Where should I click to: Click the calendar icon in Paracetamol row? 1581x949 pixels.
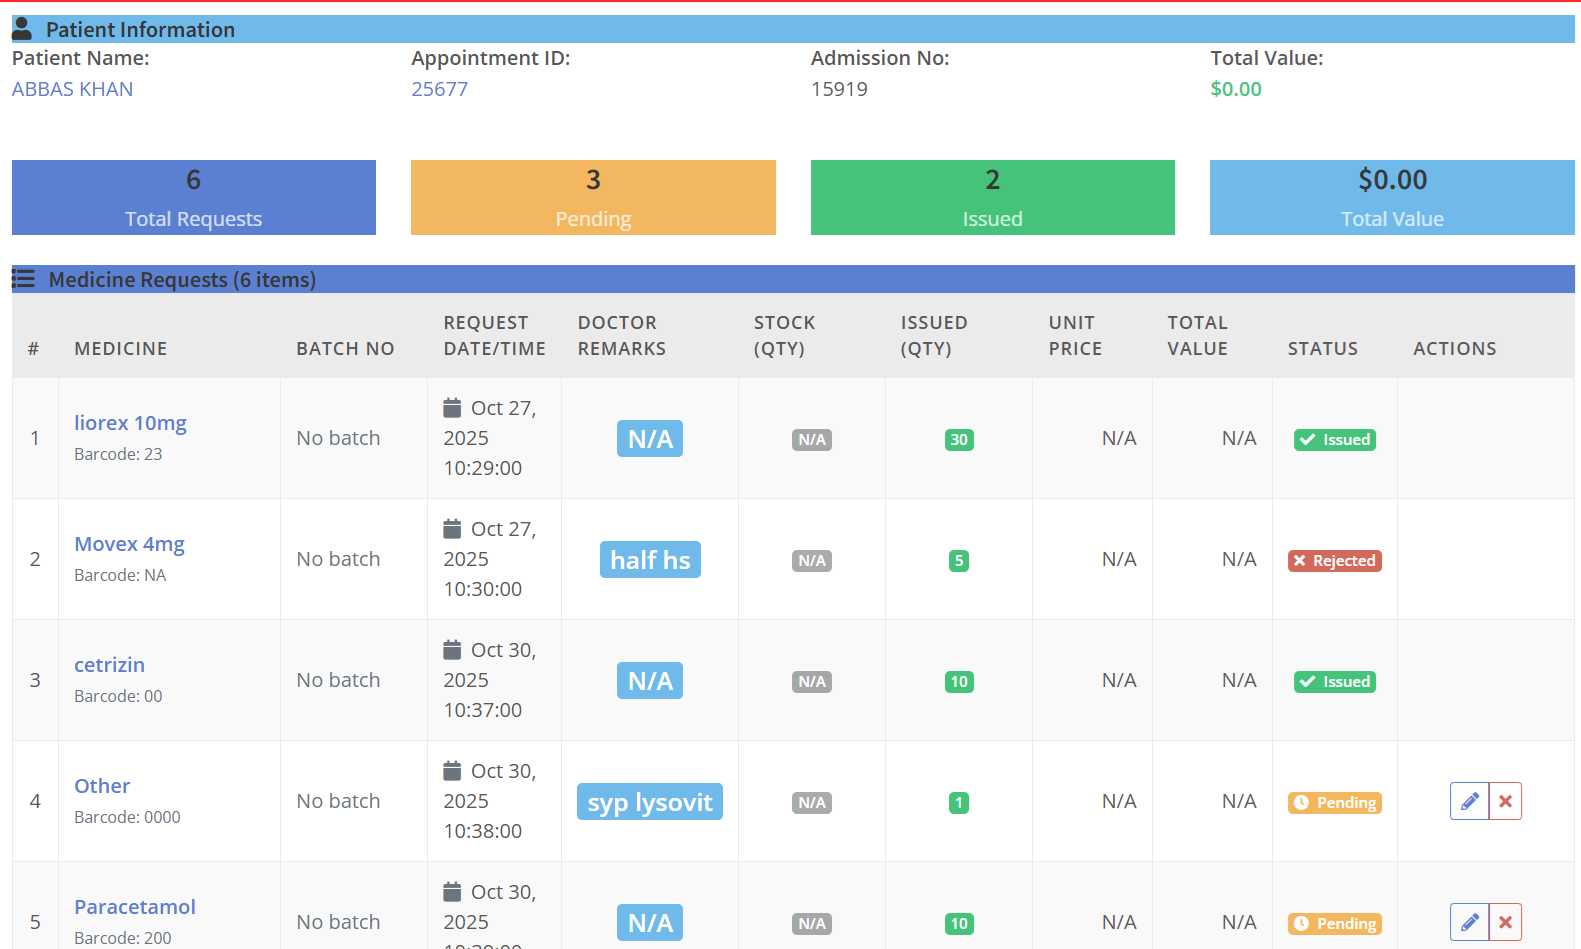coord(452,891)
